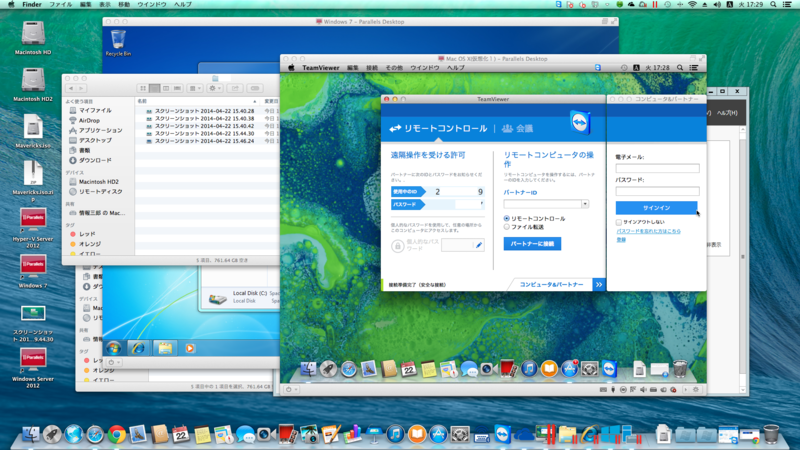Open Messages in the main Dock
Image resolution: width=800 pixels, height=450 pixels.
tap(245, 435)
